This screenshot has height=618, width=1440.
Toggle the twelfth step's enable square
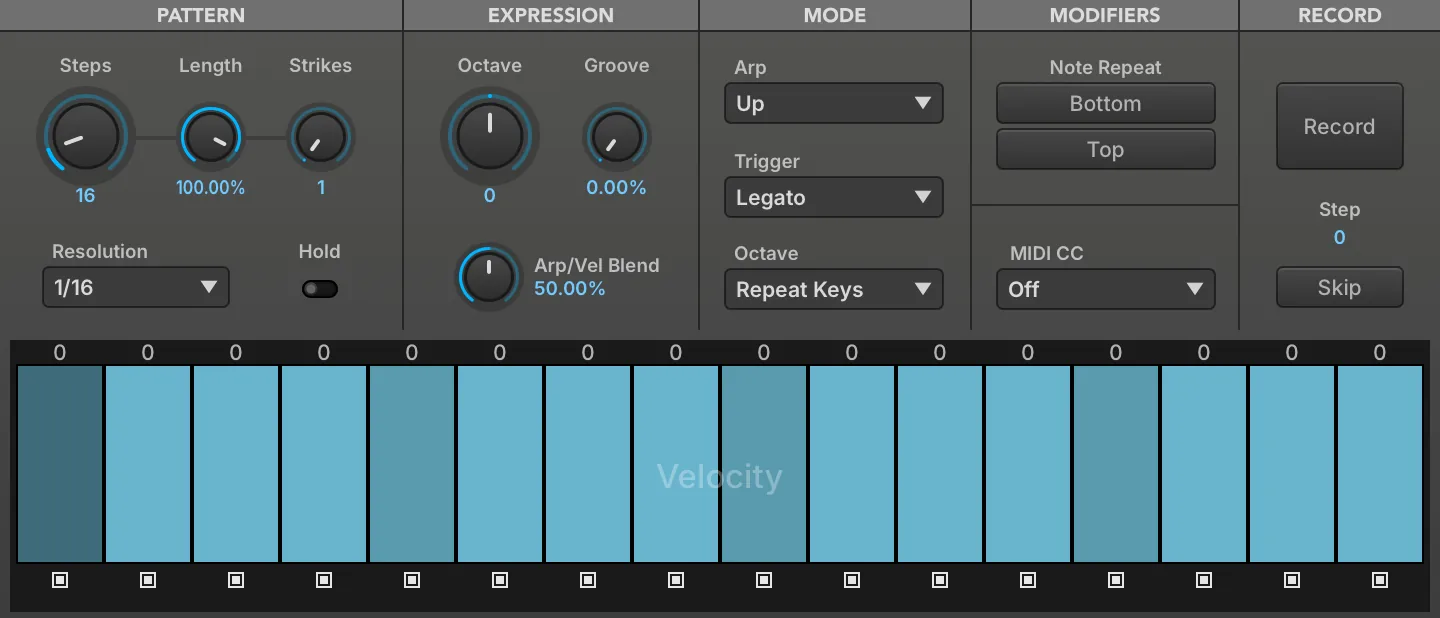point(1028,580)
